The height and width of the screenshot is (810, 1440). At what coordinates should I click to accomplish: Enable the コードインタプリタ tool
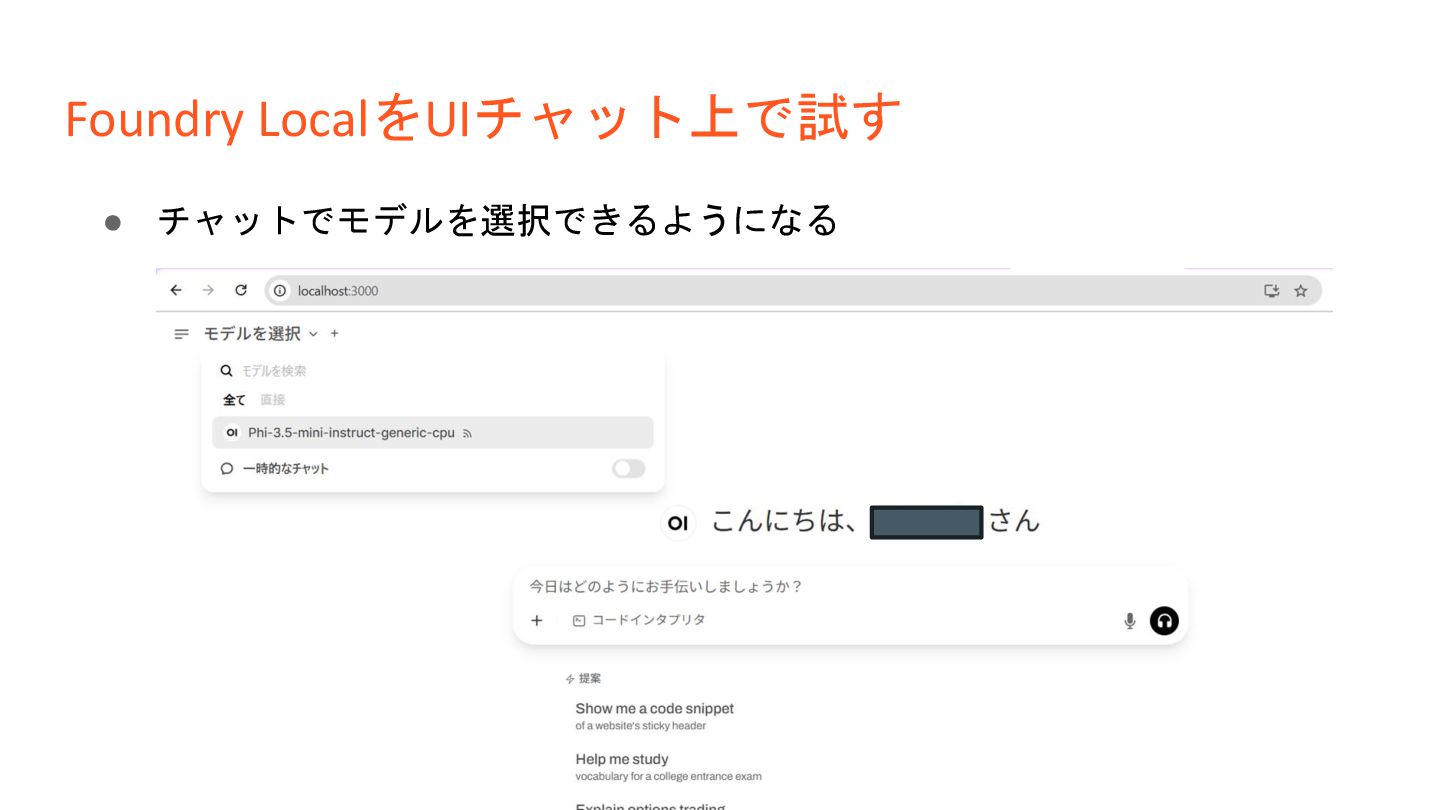pos(639,620)
